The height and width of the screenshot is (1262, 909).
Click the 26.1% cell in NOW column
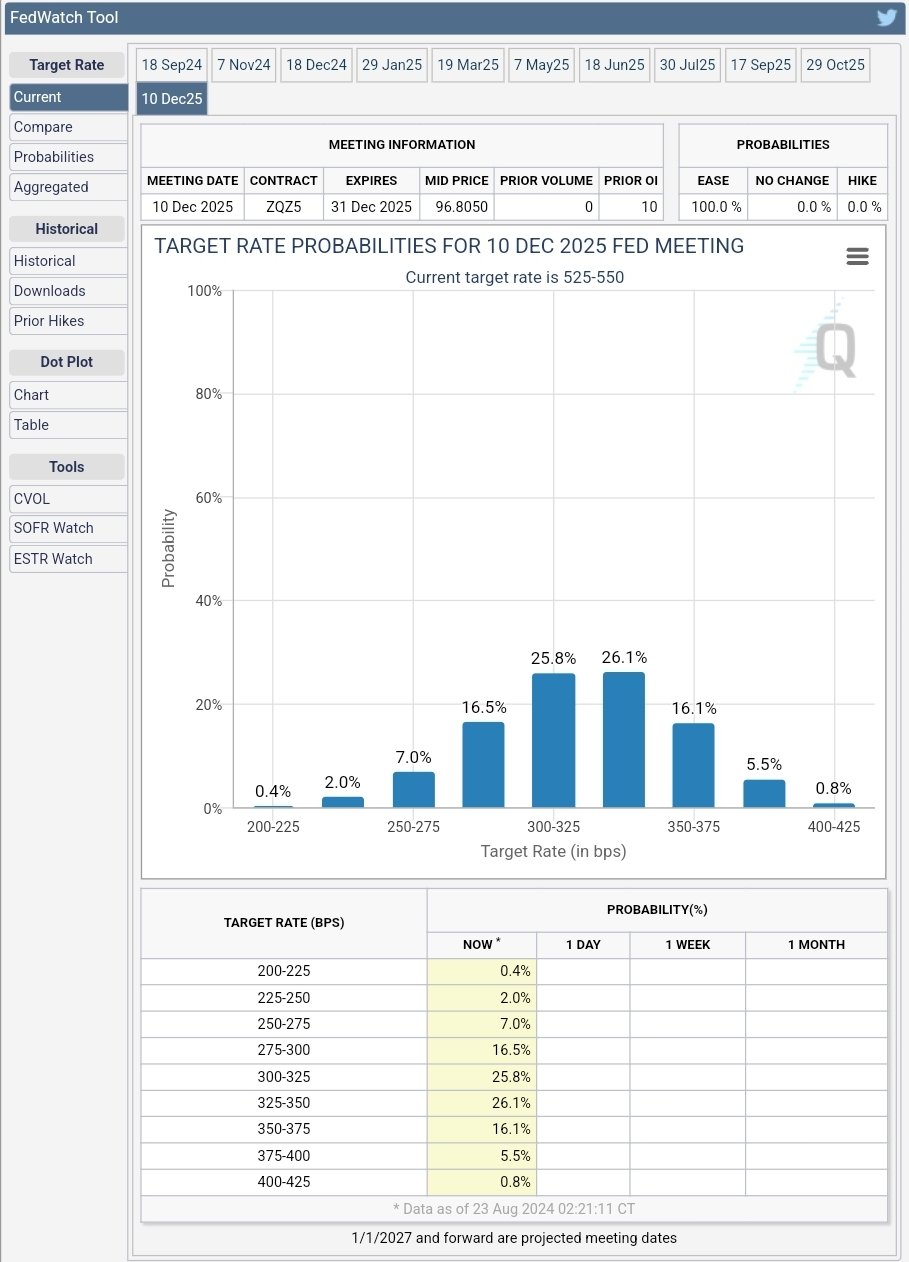click(x=482, y=1103)
